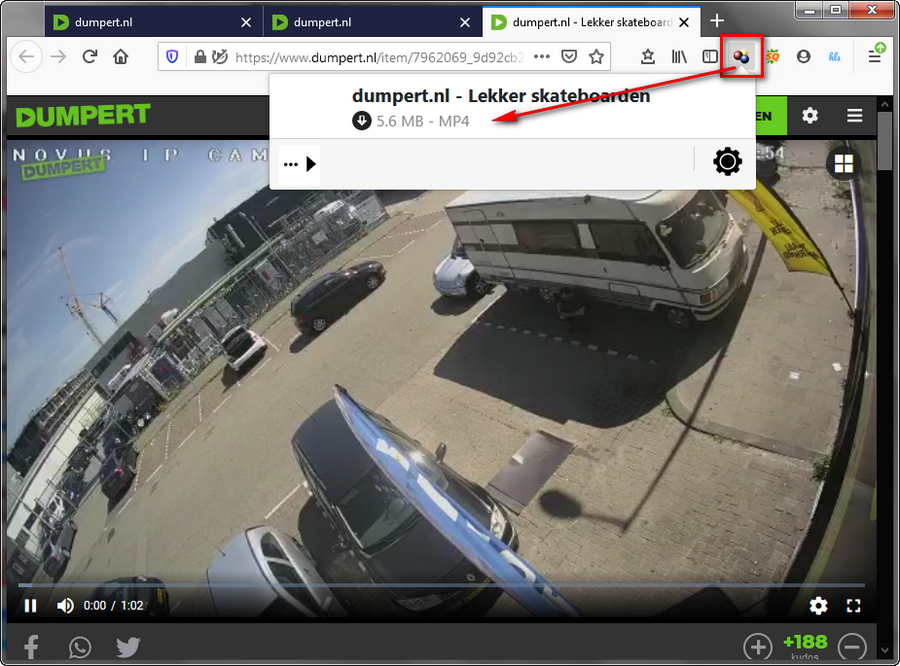Enter video fullscreen mode
This screenshot has width=900, height=666.
[x=854, y=606]
